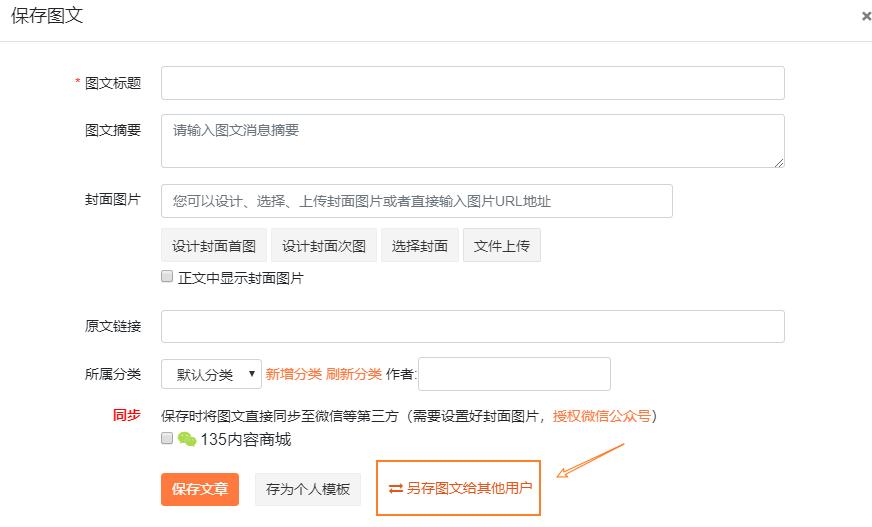Click the 选择封面 button

420,245
